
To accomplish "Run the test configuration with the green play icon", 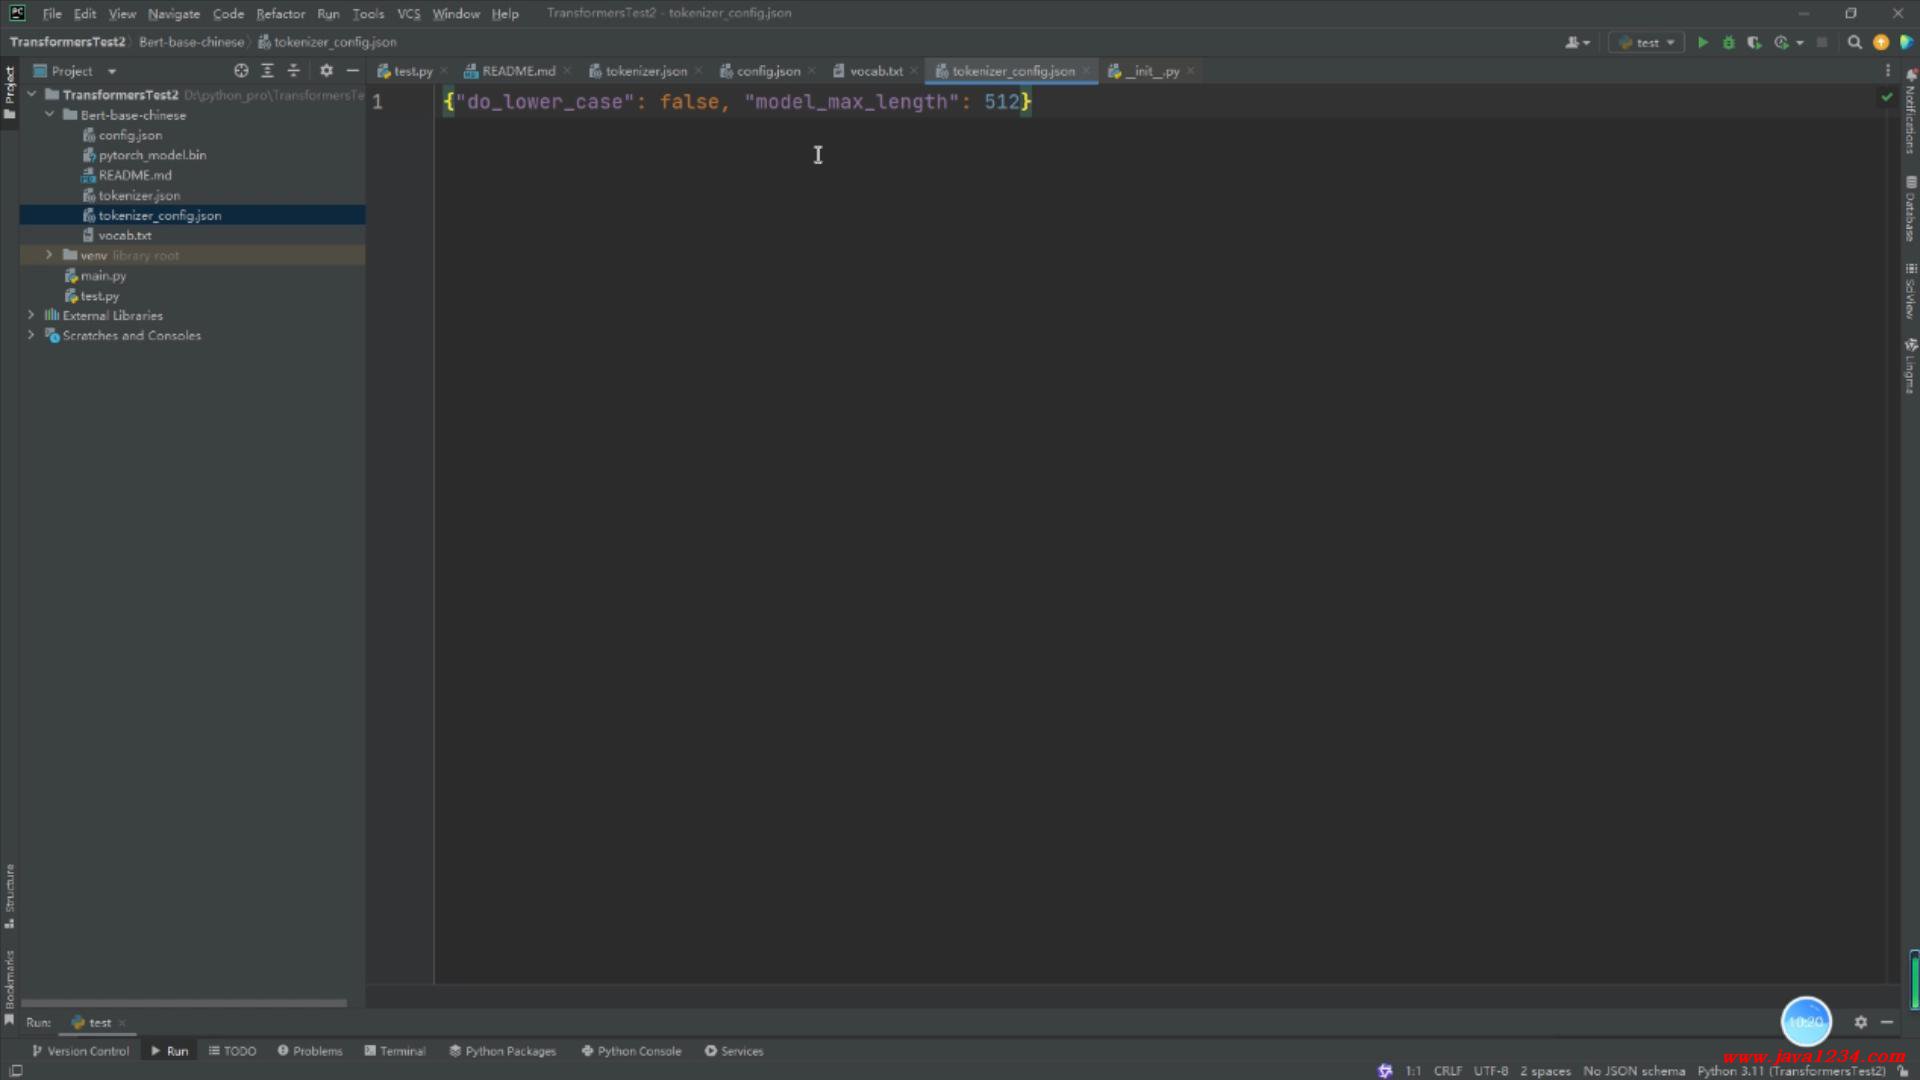I will [1702, 43].
